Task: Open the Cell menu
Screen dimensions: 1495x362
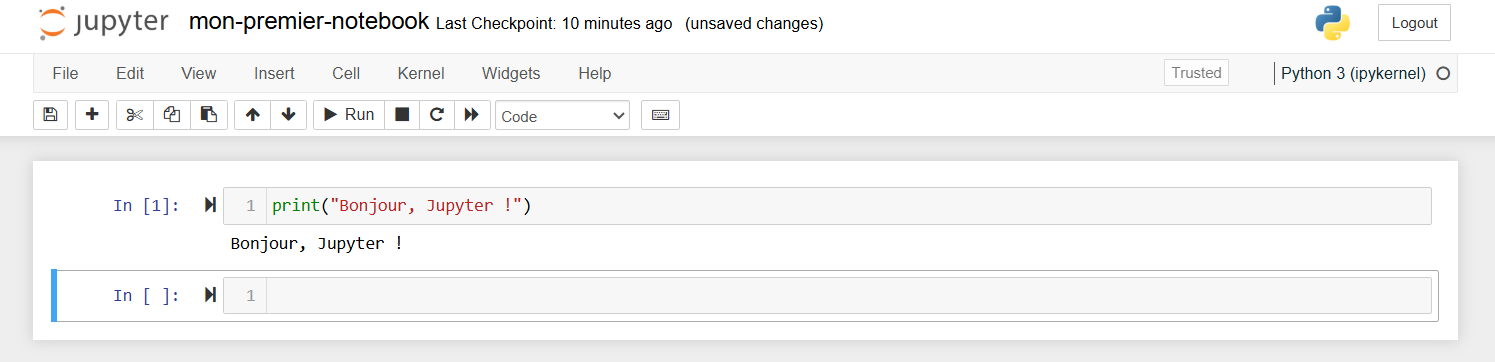Action: click(x=346, y=73)
